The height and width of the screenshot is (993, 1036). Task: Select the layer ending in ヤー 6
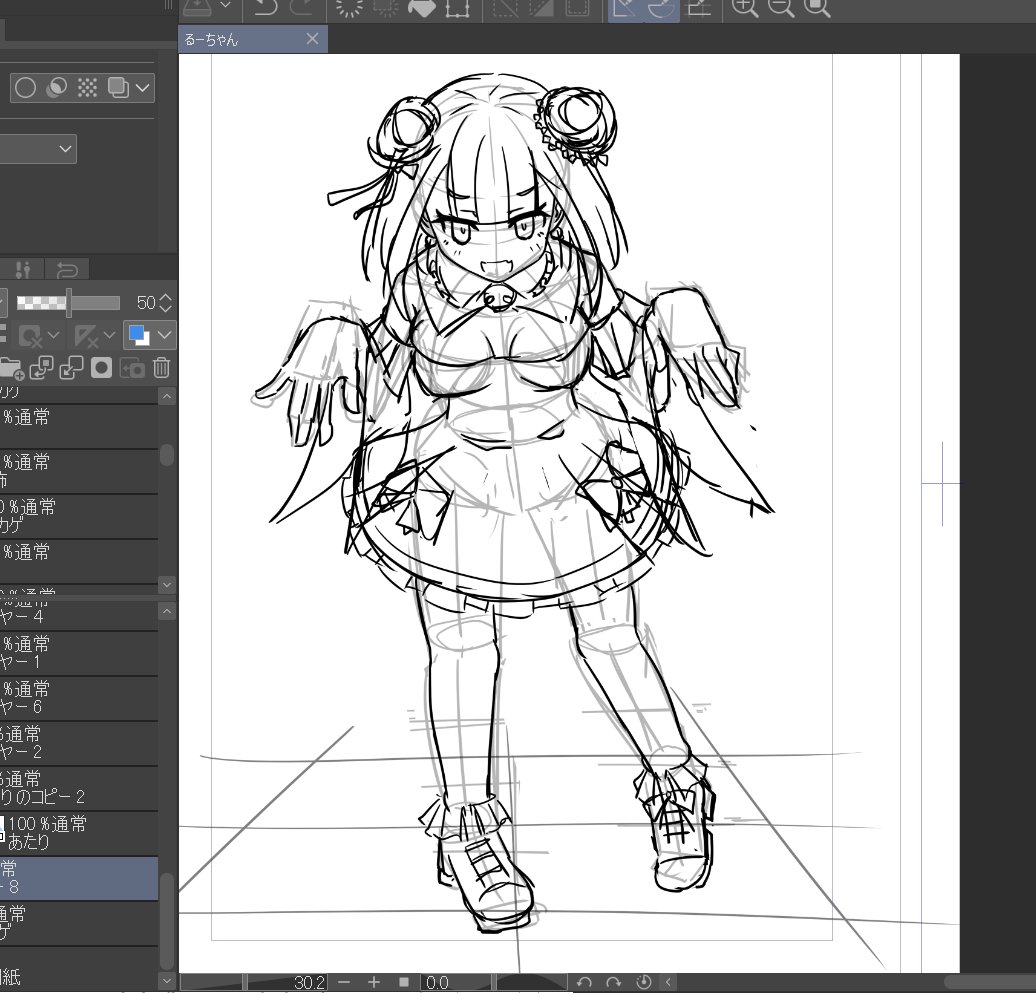pos(79,698)
